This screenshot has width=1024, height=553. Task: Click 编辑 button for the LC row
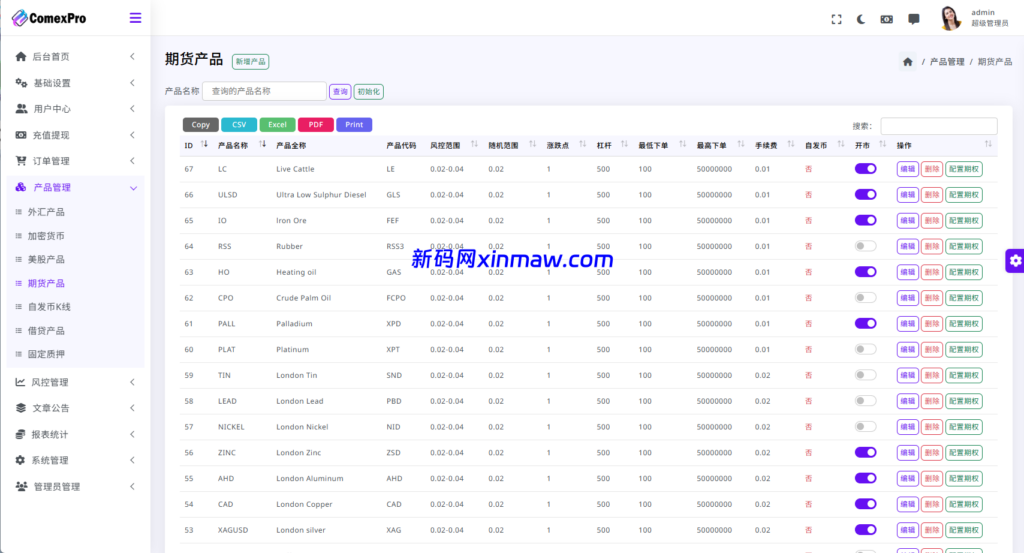tap(907, 169)
